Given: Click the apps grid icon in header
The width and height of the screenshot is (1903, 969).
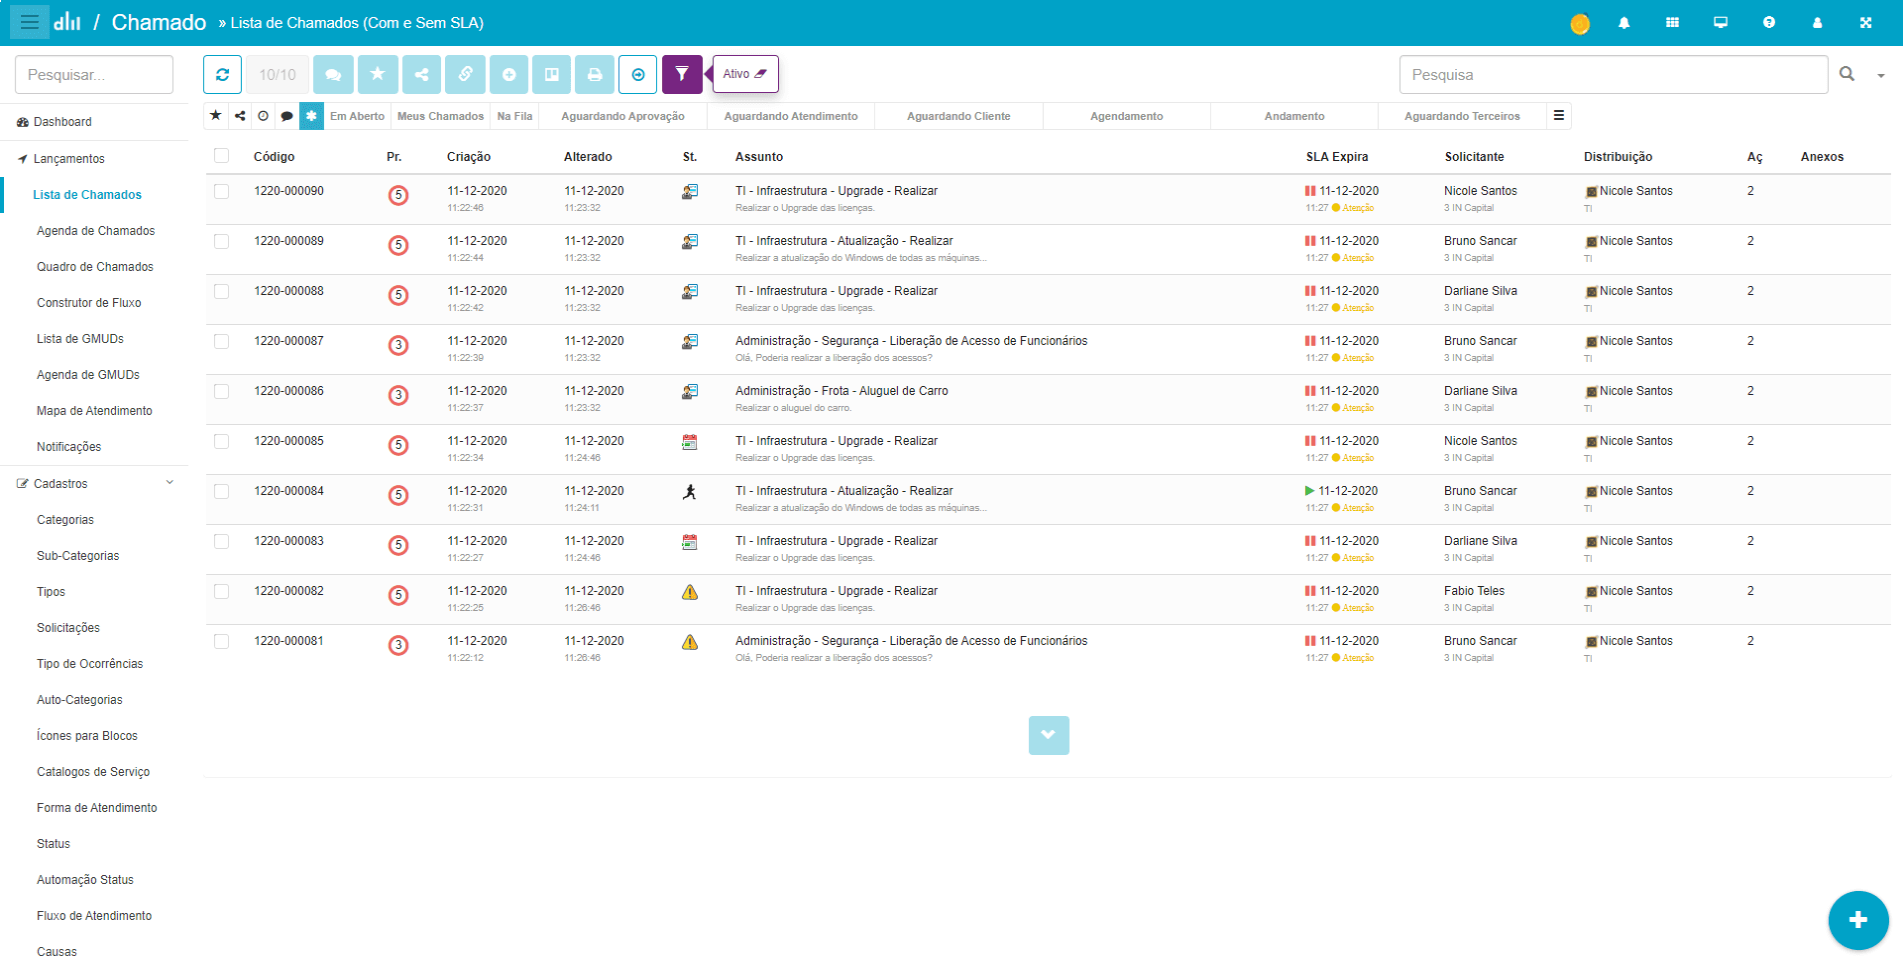Looking at the screenshot, I should tap(1672, 23).
